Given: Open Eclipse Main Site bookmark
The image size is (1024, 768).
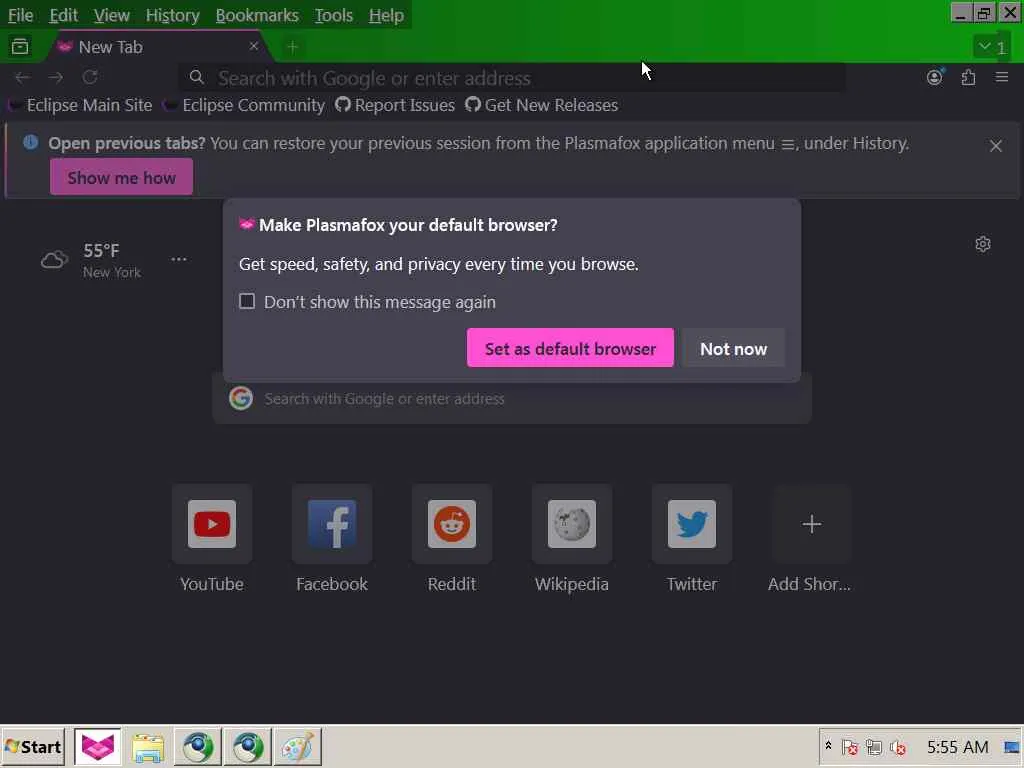Looking at the screenshot, I should tap(82, 105).
